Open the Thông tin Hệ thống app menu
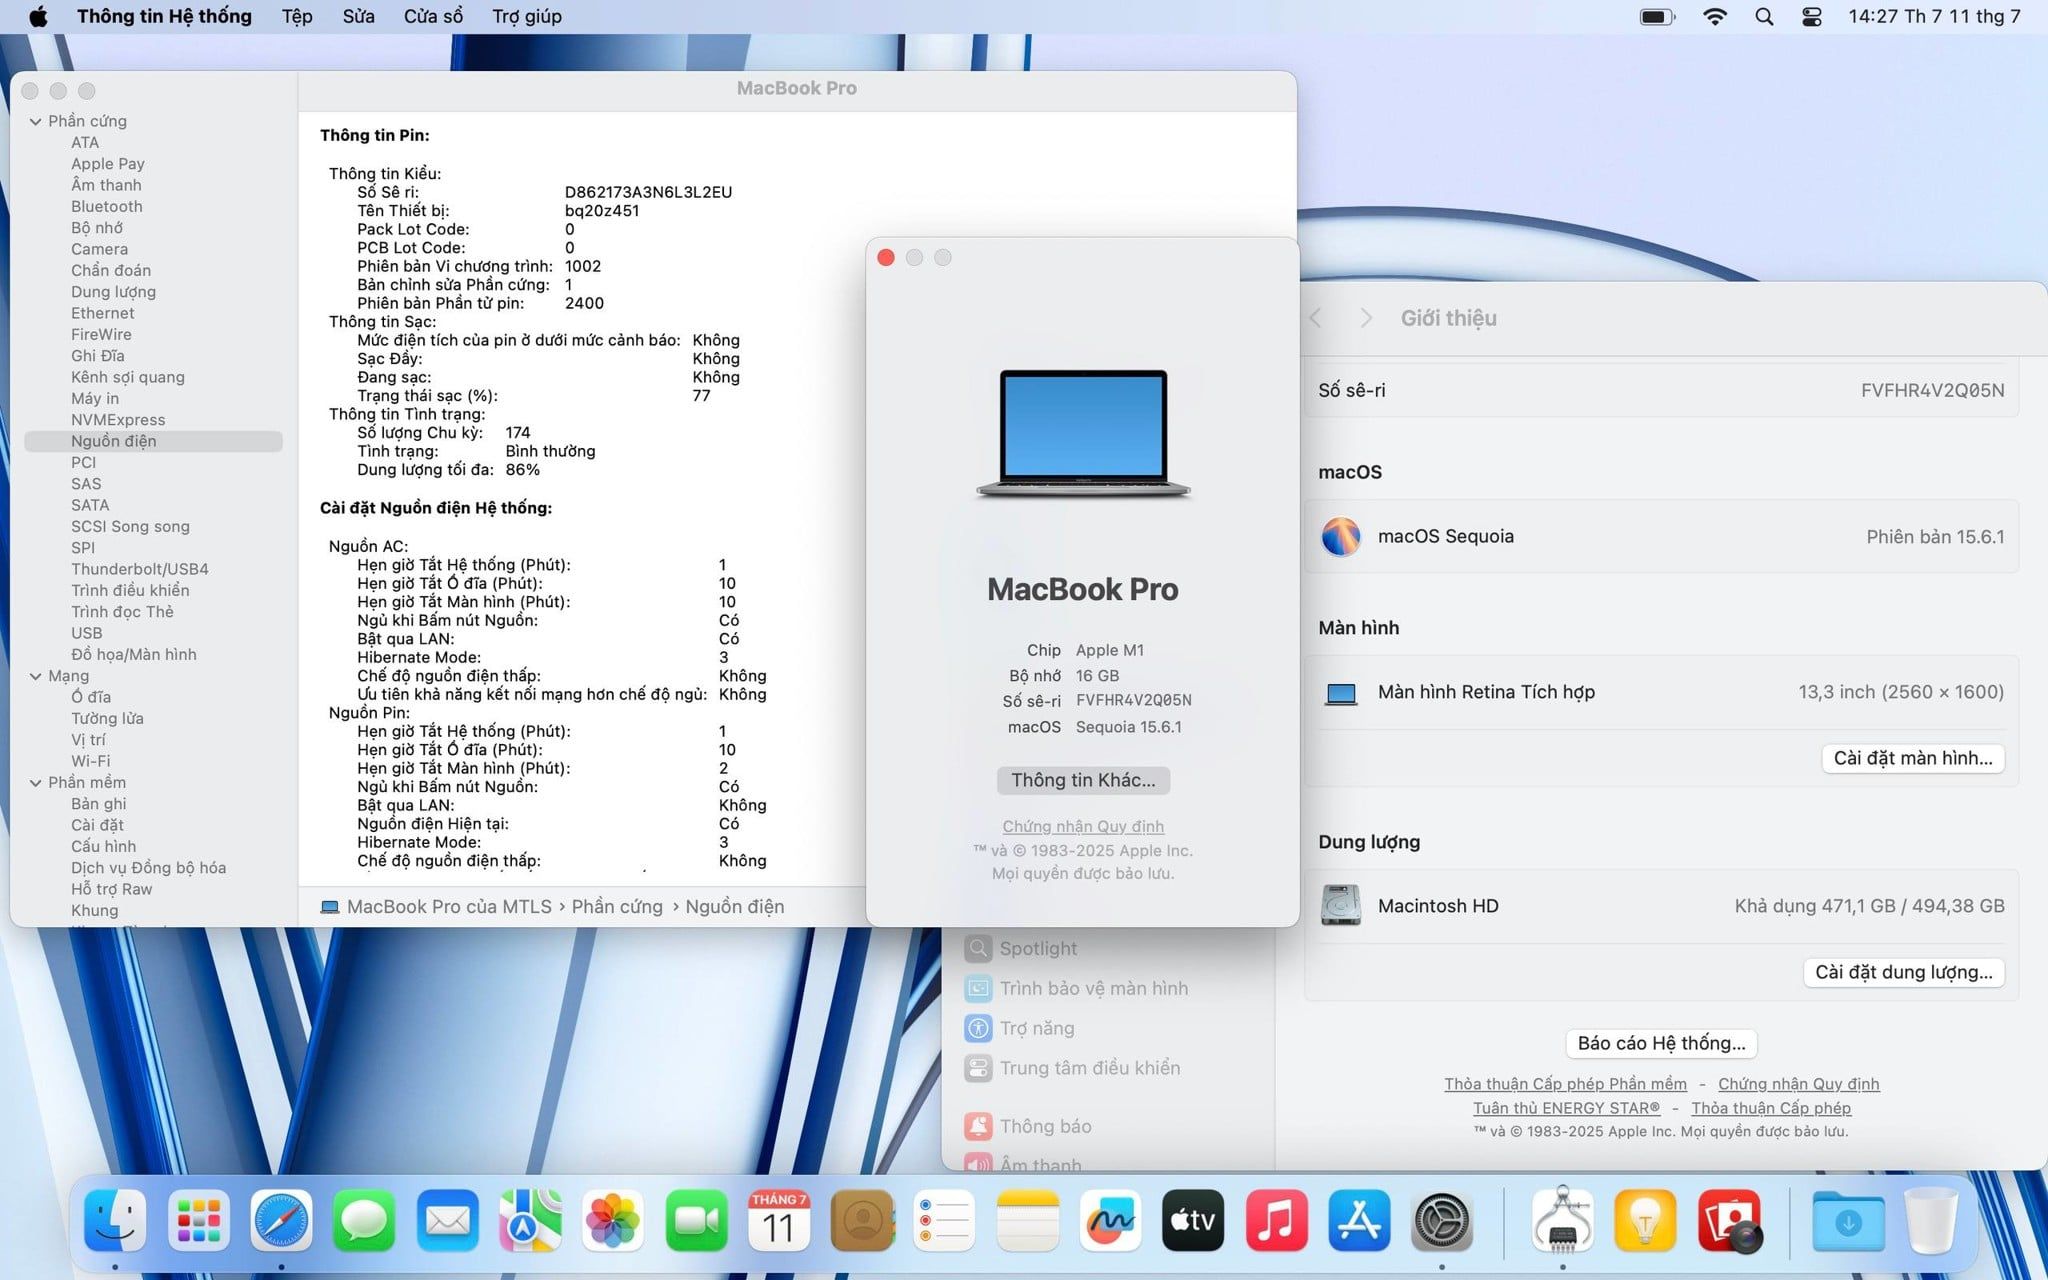 coord(164,17)
